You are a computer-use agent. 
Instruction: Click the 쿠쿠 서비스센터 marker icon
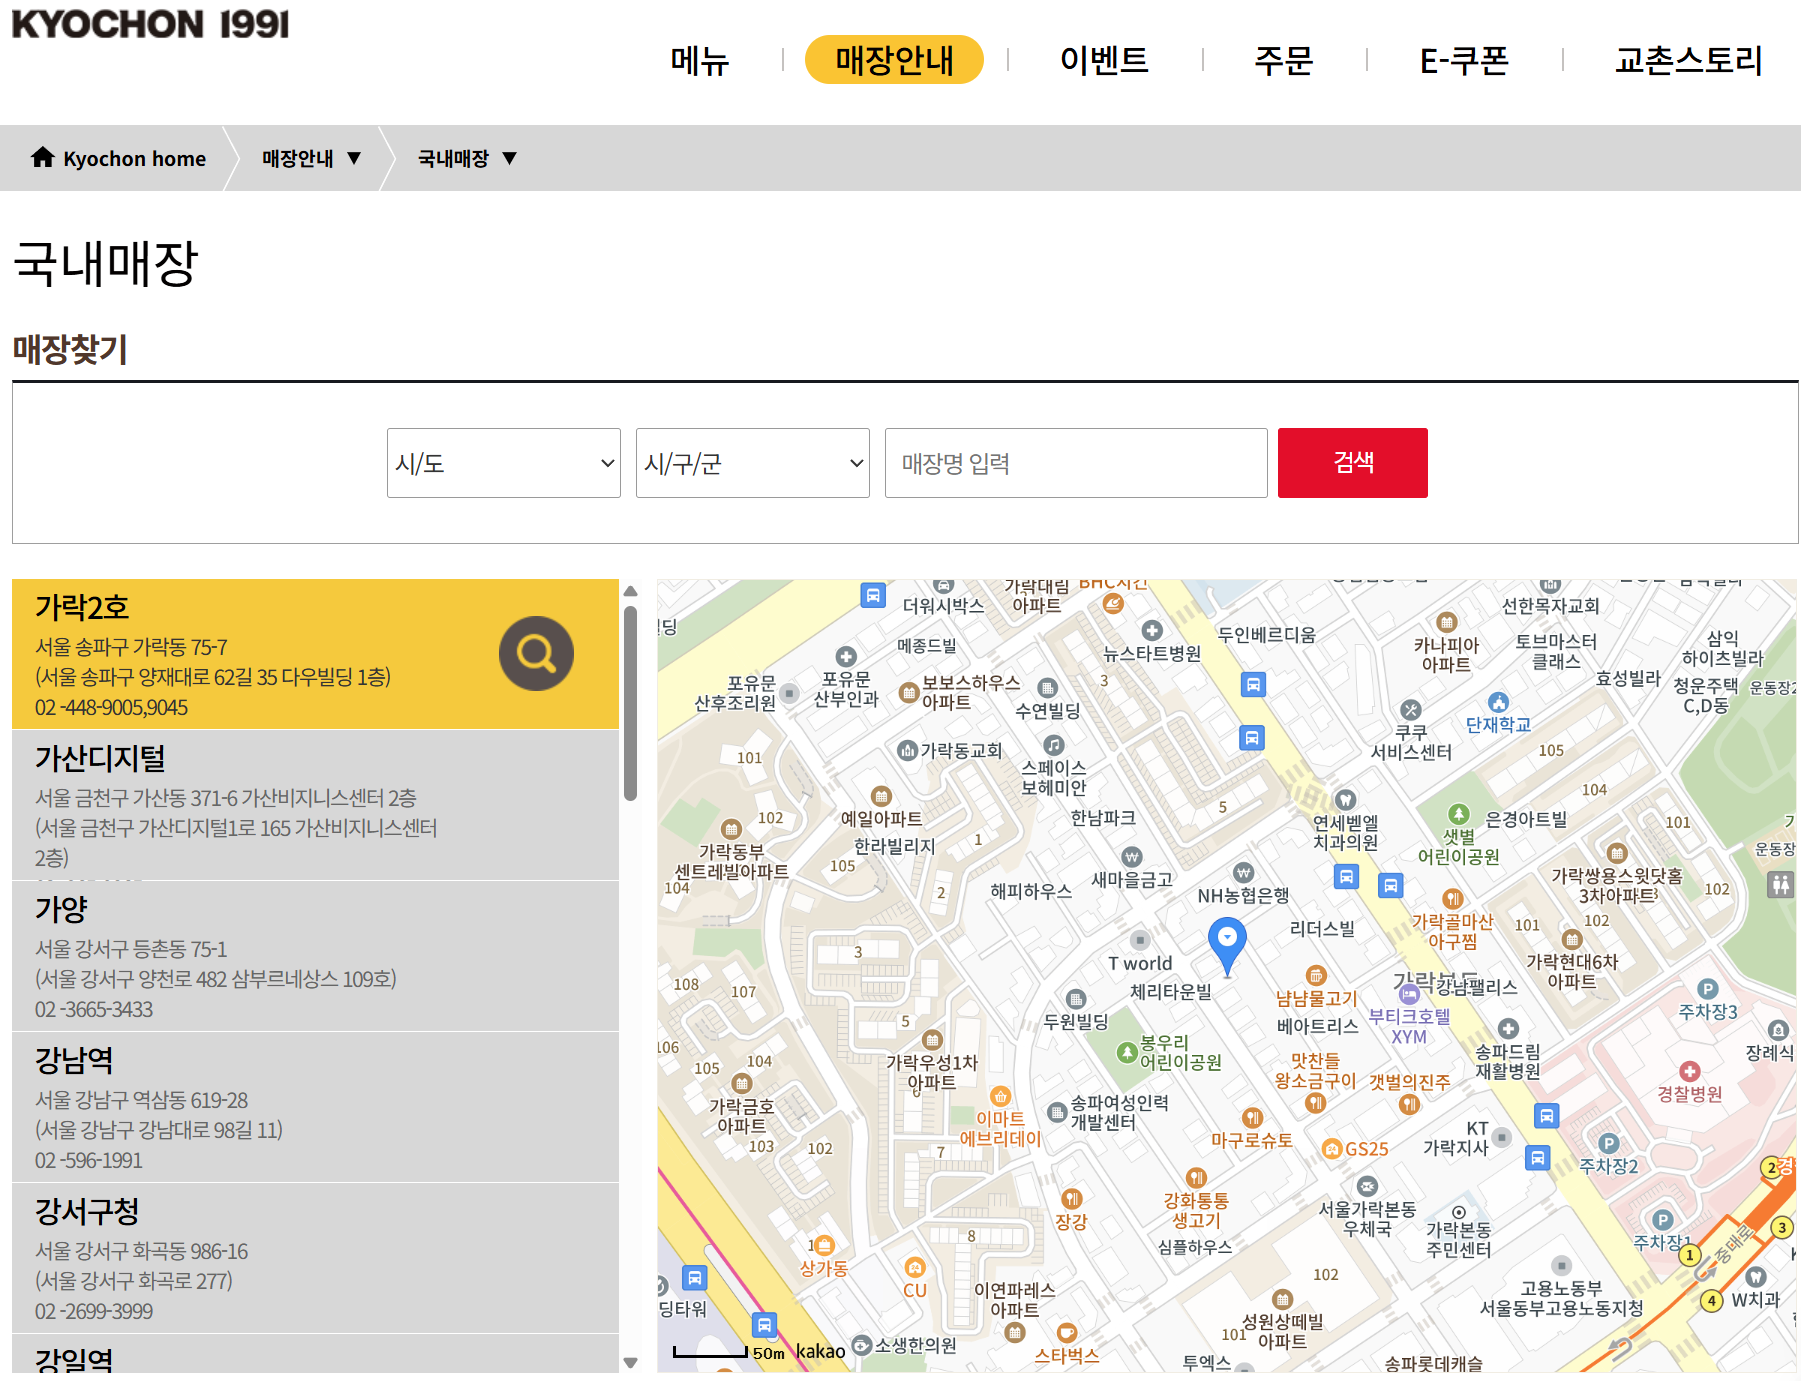tap(1410, 710)
